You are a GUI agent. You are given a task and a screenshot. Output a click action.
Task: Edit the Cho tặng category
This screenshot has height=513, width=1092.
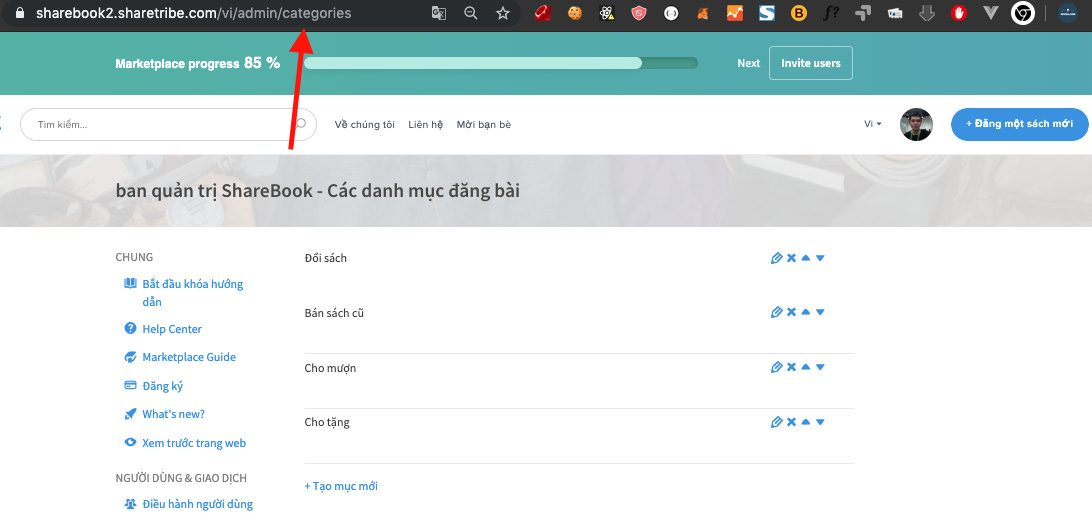pos(777,422)
